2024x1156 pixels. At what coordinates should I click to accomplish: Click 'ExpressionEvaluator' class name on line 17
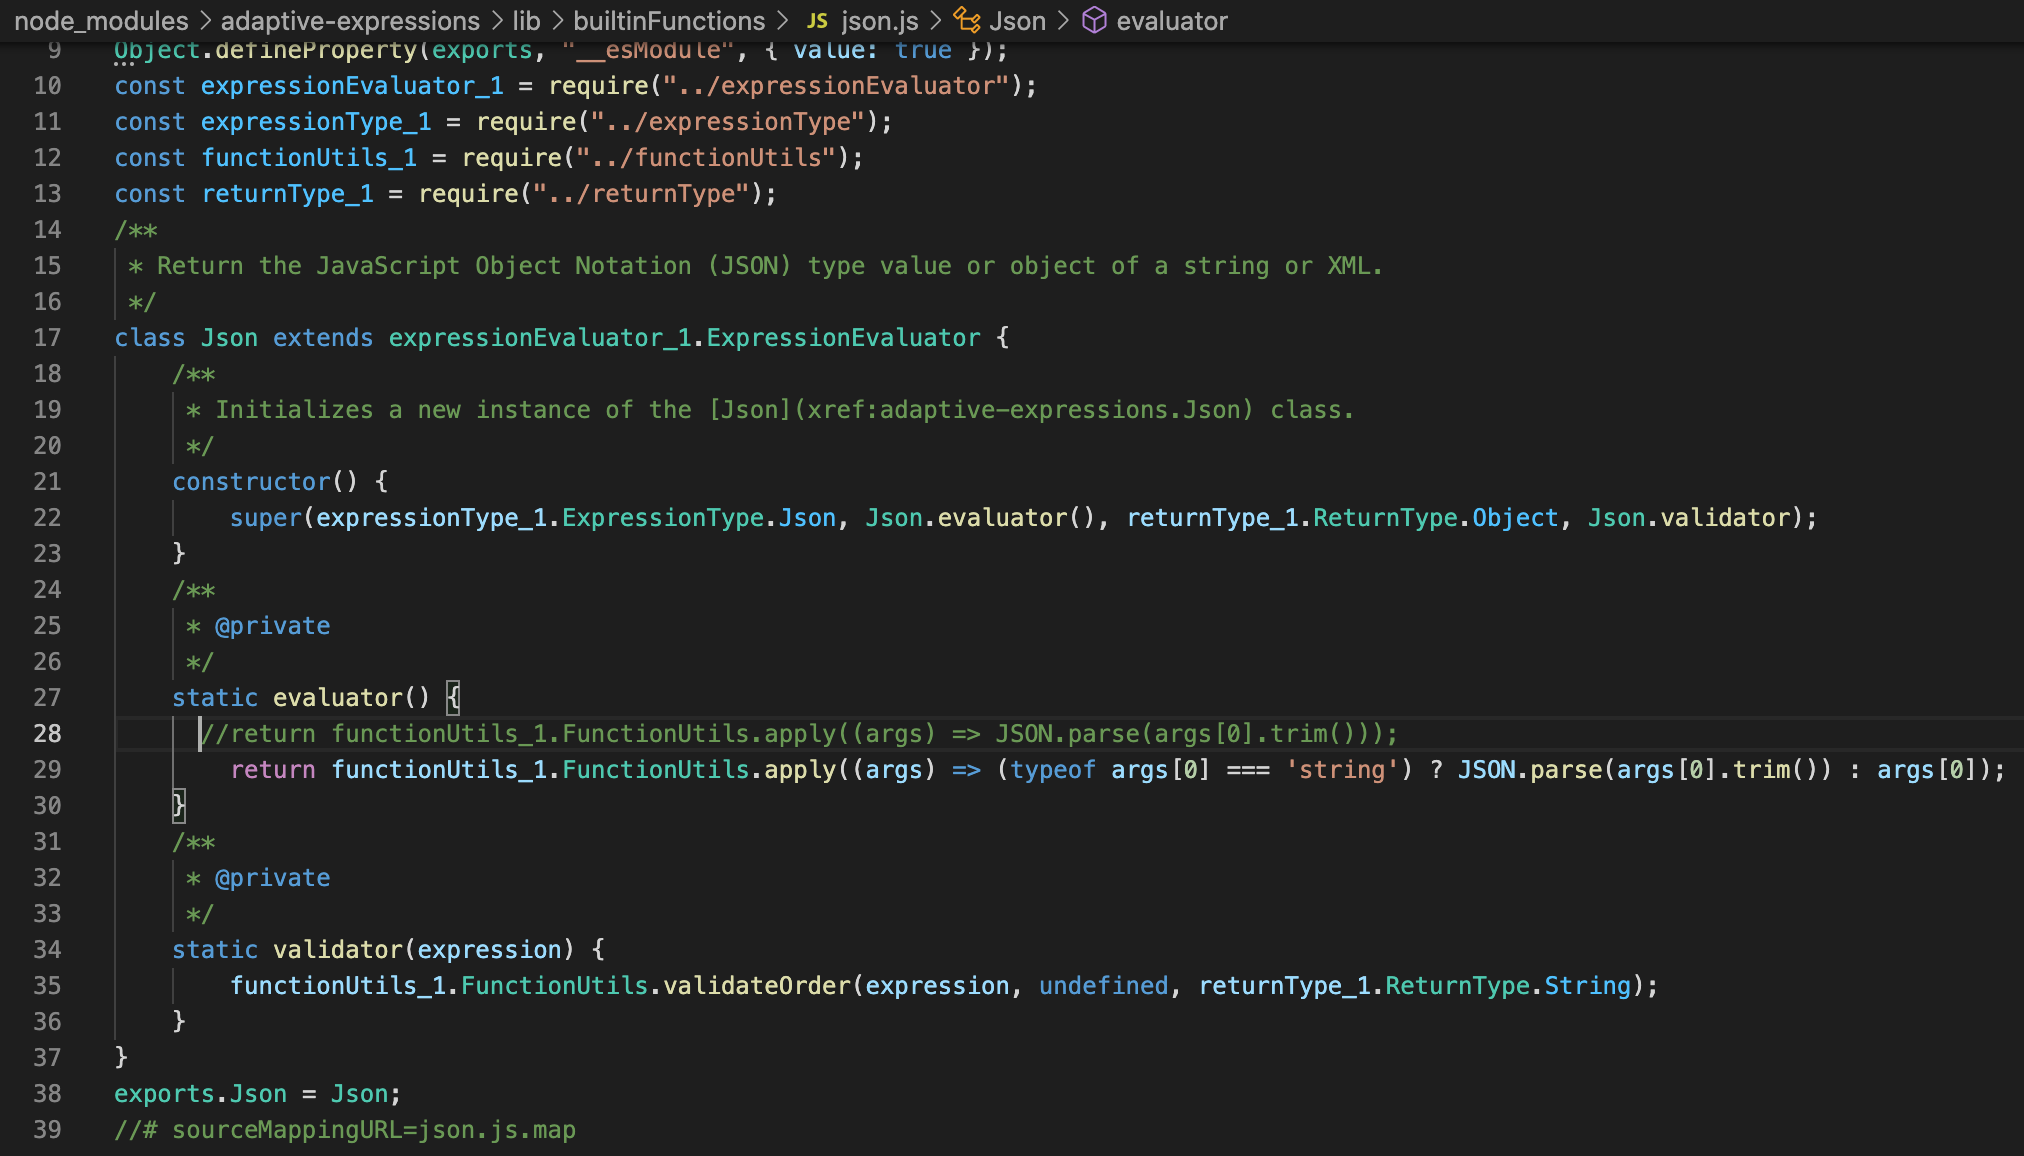click(844, 338)
